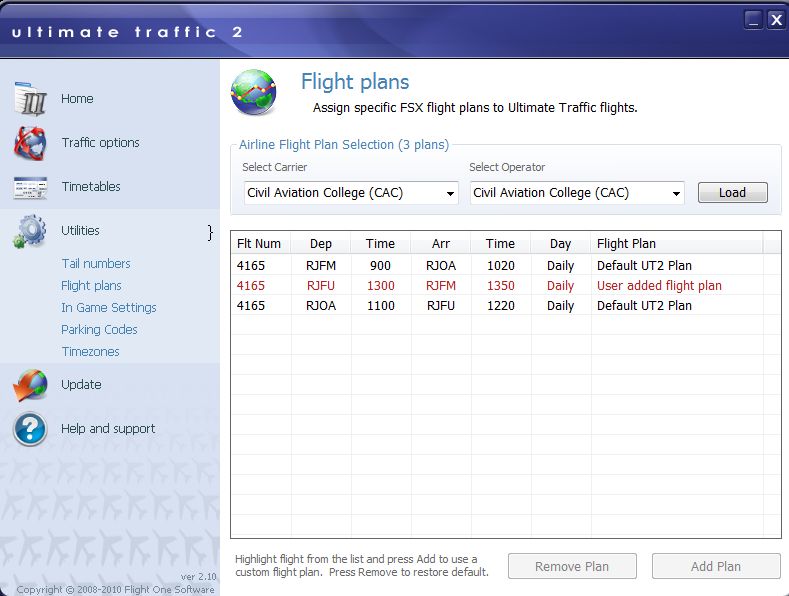Select the RJOA departure row cell
This screenshot has height=596, width=789.
coord(321,306)
